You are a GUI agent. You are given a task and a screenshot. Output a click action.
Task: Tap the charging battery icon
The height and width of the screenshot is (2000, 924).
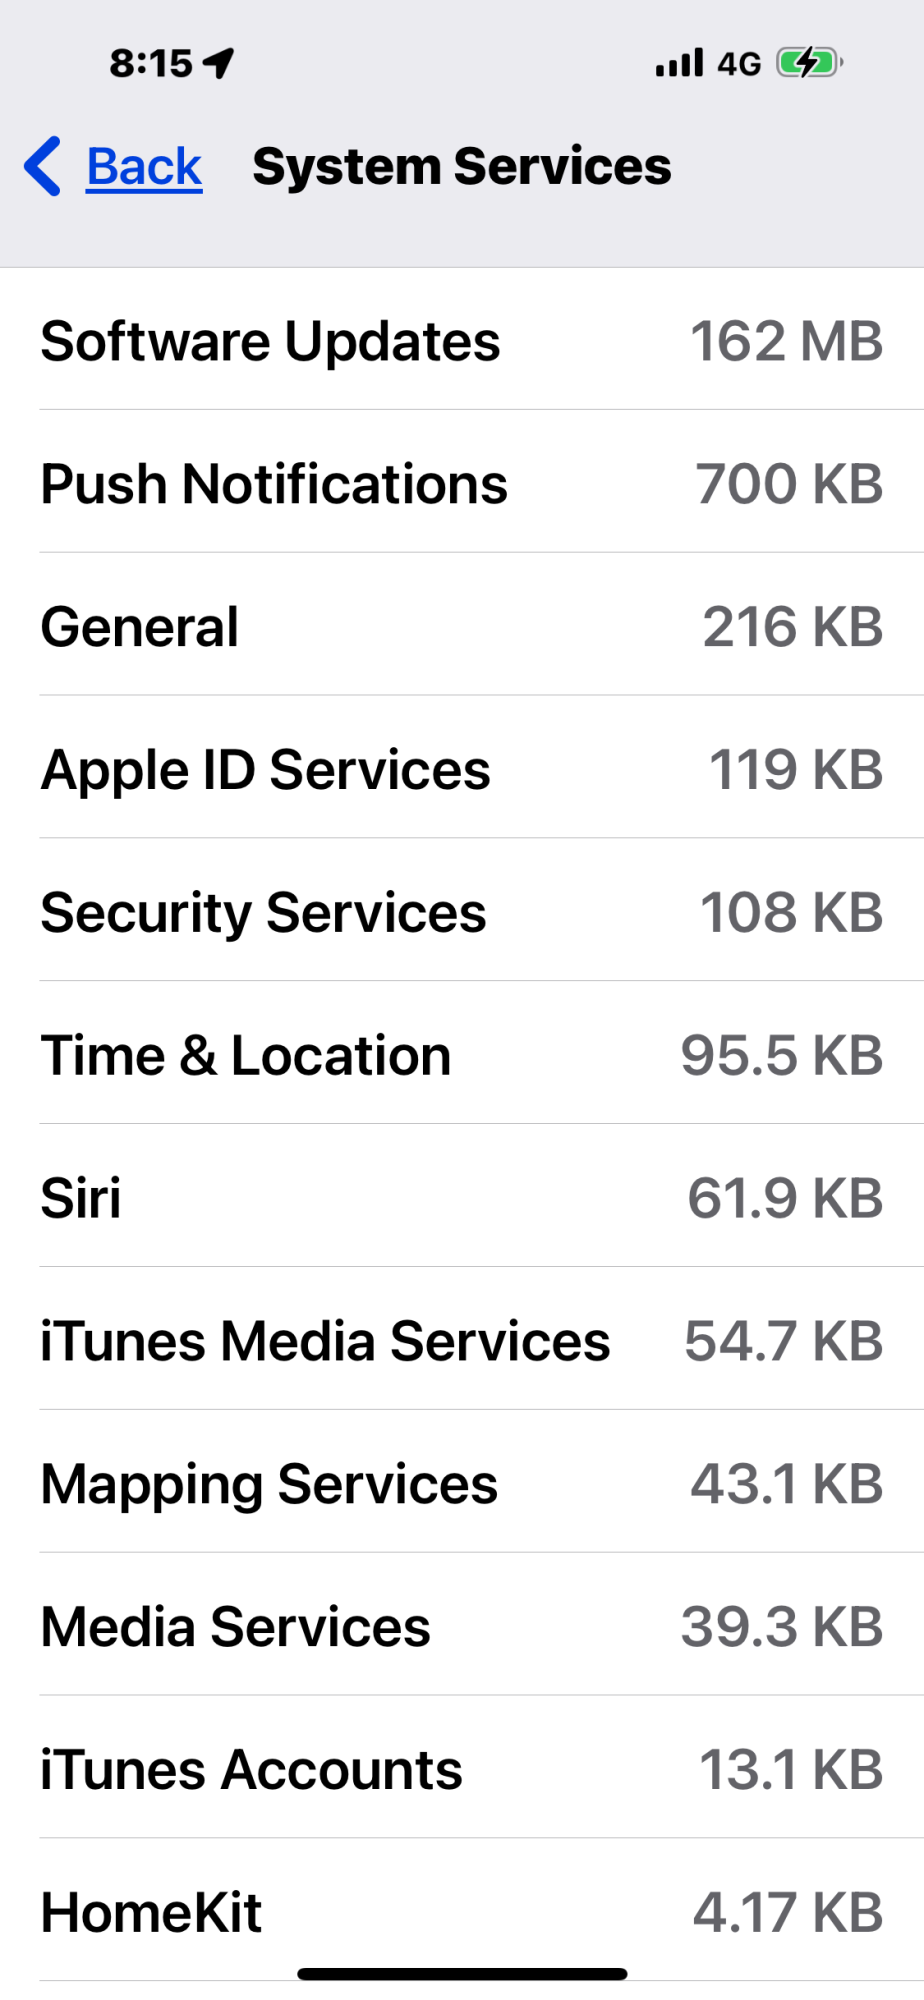pyautogui.click(x=810, y=63)
